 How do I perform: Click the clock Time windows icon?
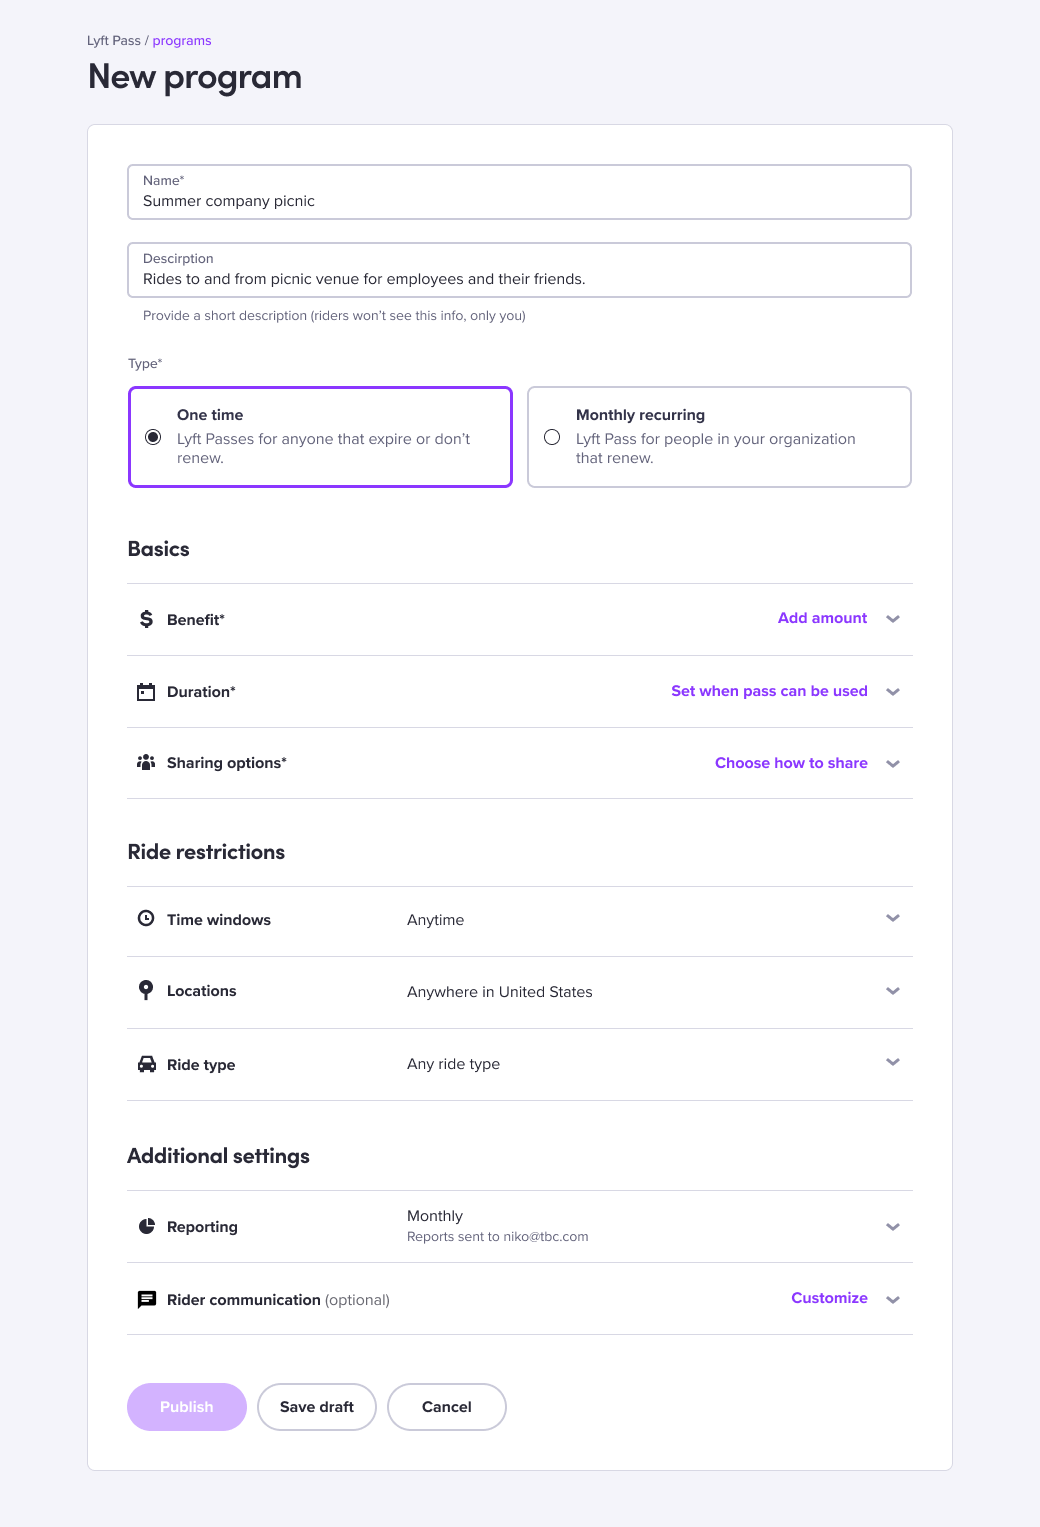coord(146,918)
